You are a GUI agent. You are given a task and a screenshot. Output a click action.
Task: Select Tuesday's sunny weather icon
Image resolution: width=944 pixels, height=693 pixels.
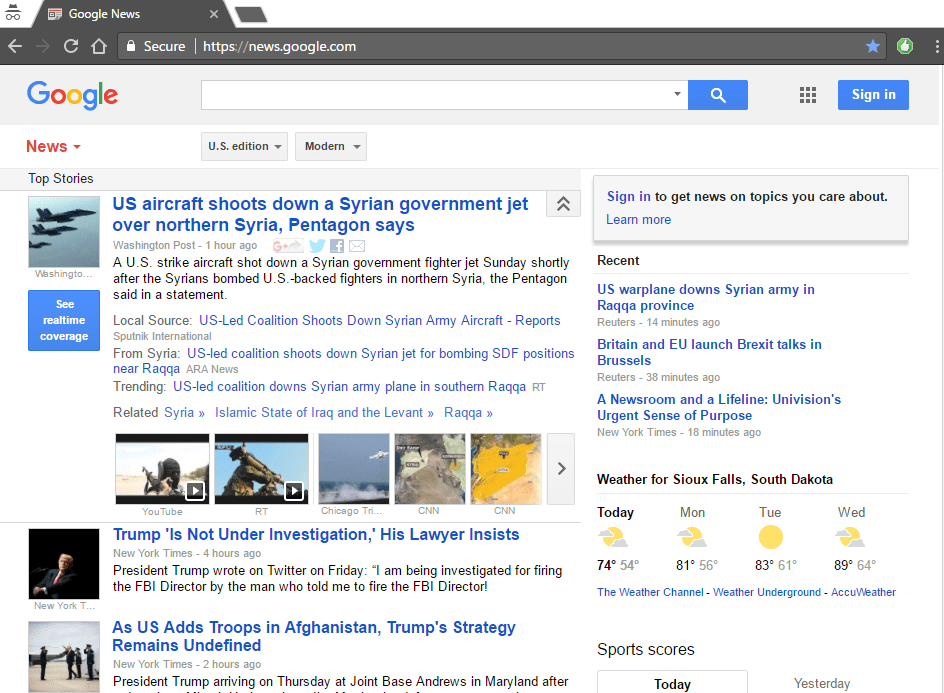(770, 537)
